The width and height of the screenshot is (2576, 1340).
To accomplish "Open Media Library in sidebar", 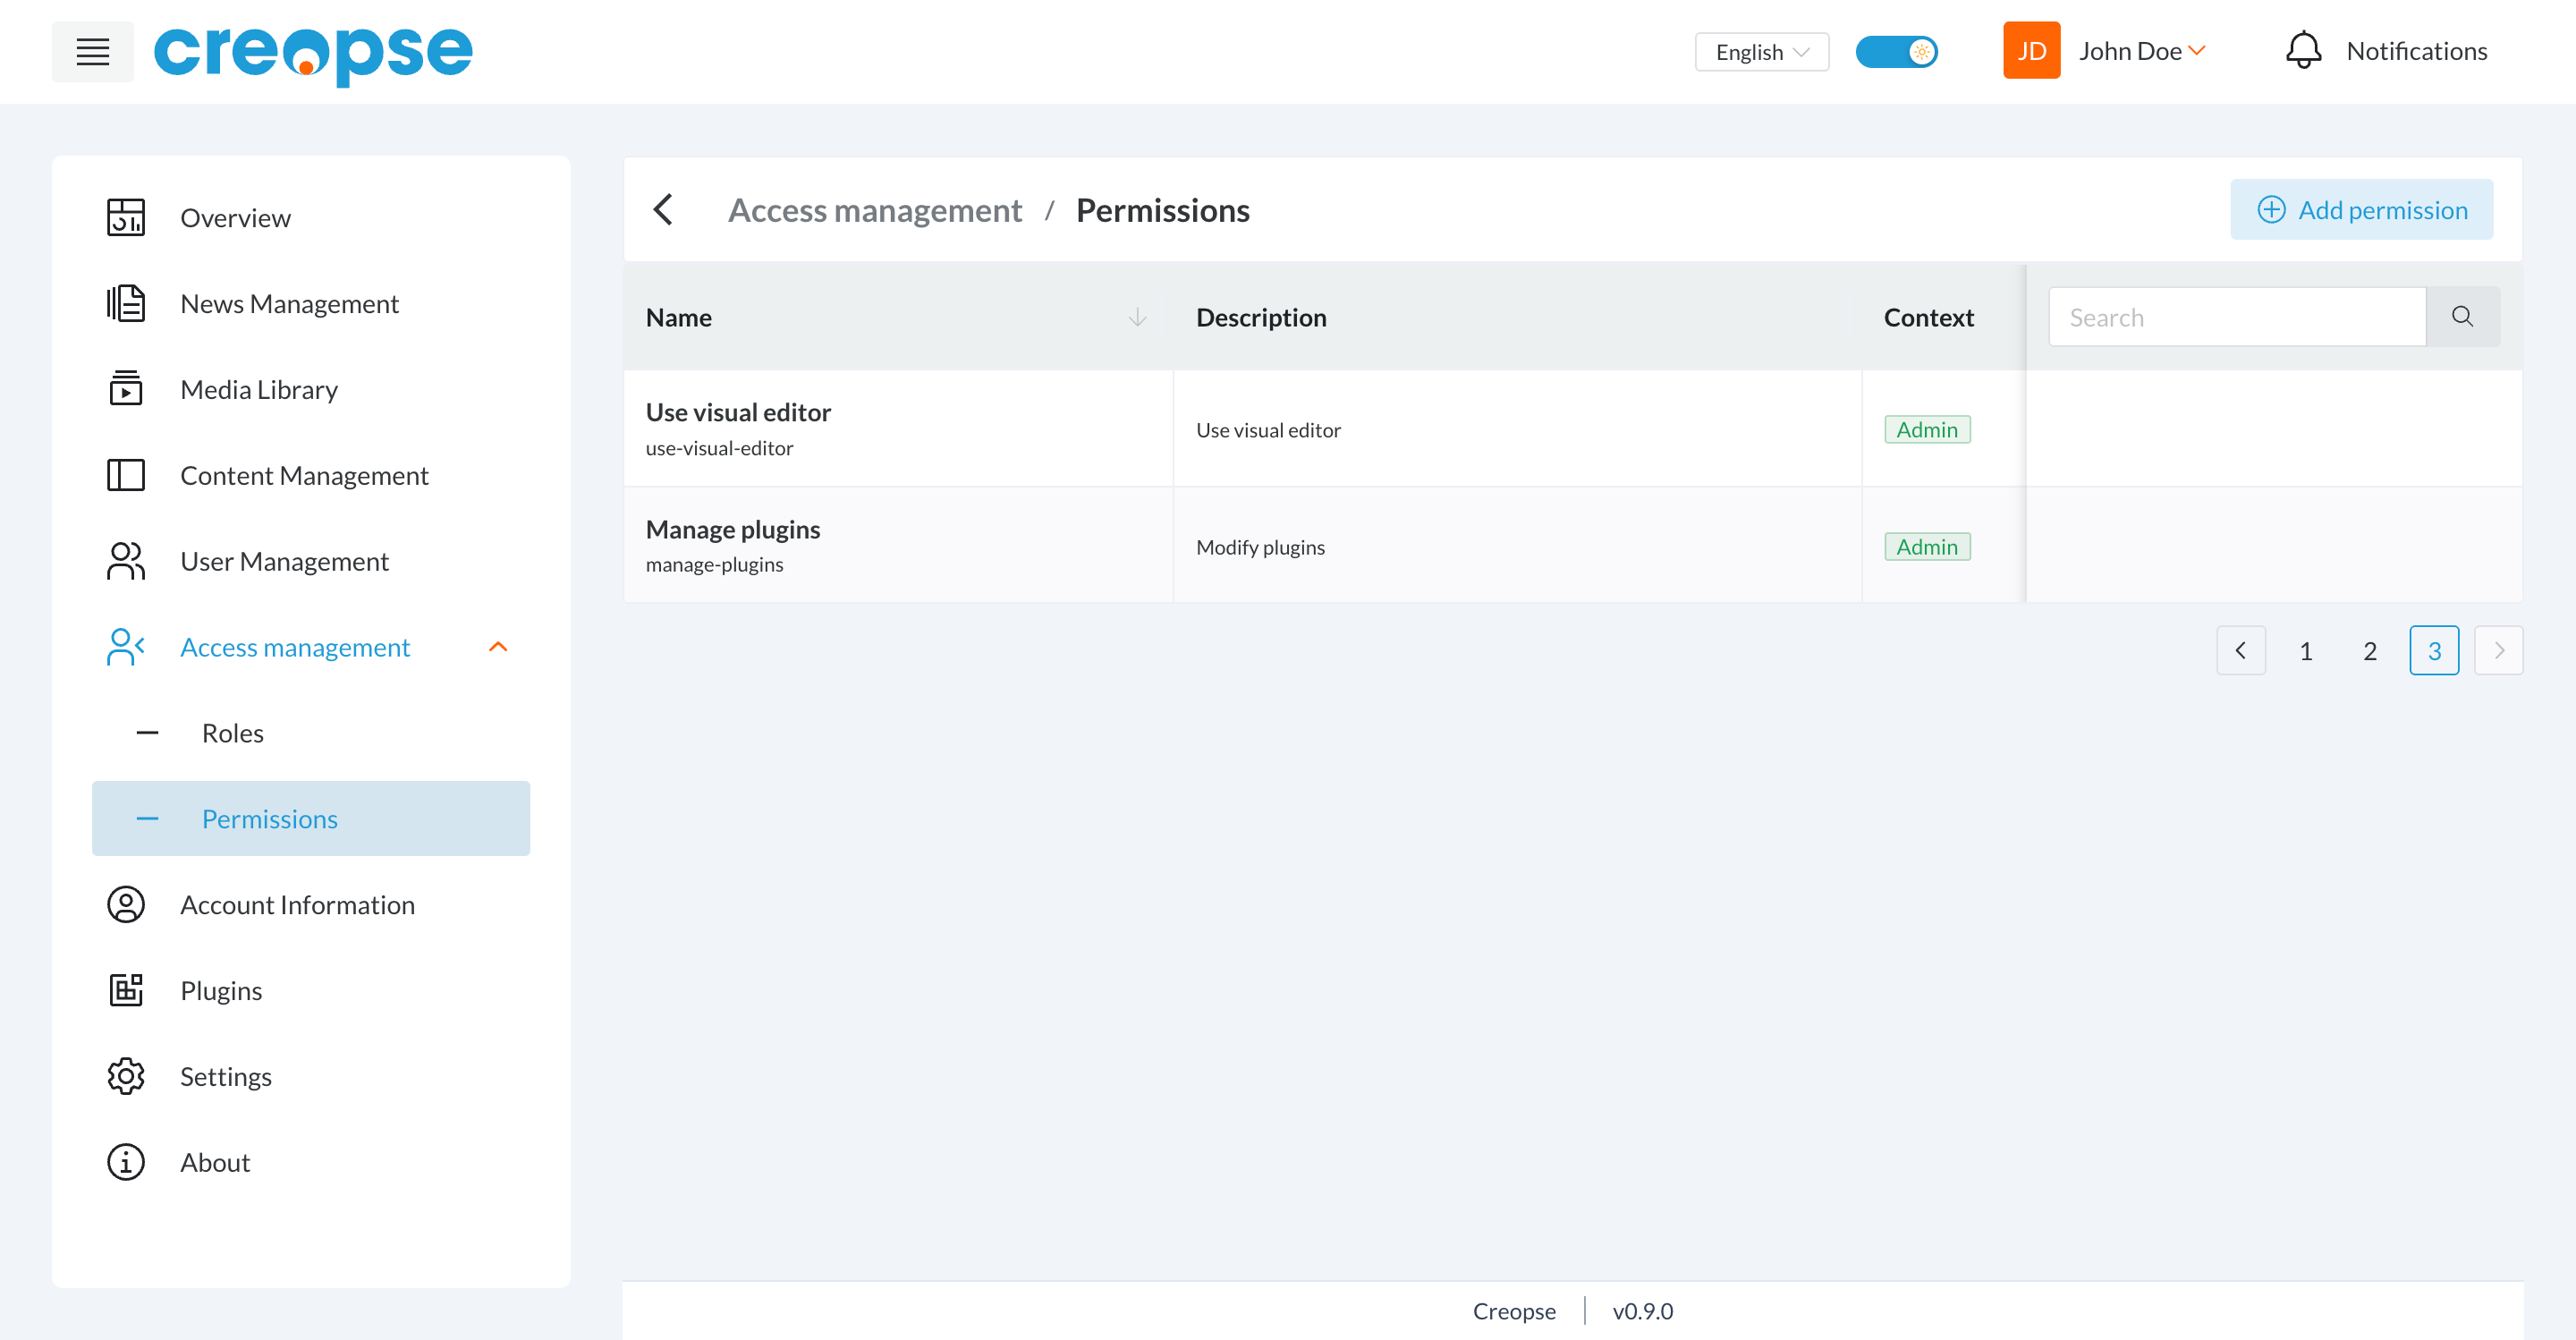I will point(311,389).
